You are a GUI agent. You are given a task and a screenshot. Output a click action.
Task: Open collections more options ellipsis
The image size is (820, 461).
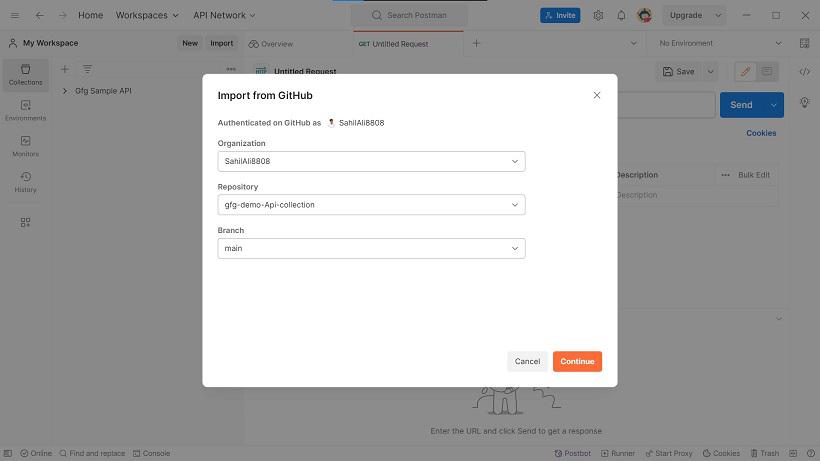pos(231,69)
